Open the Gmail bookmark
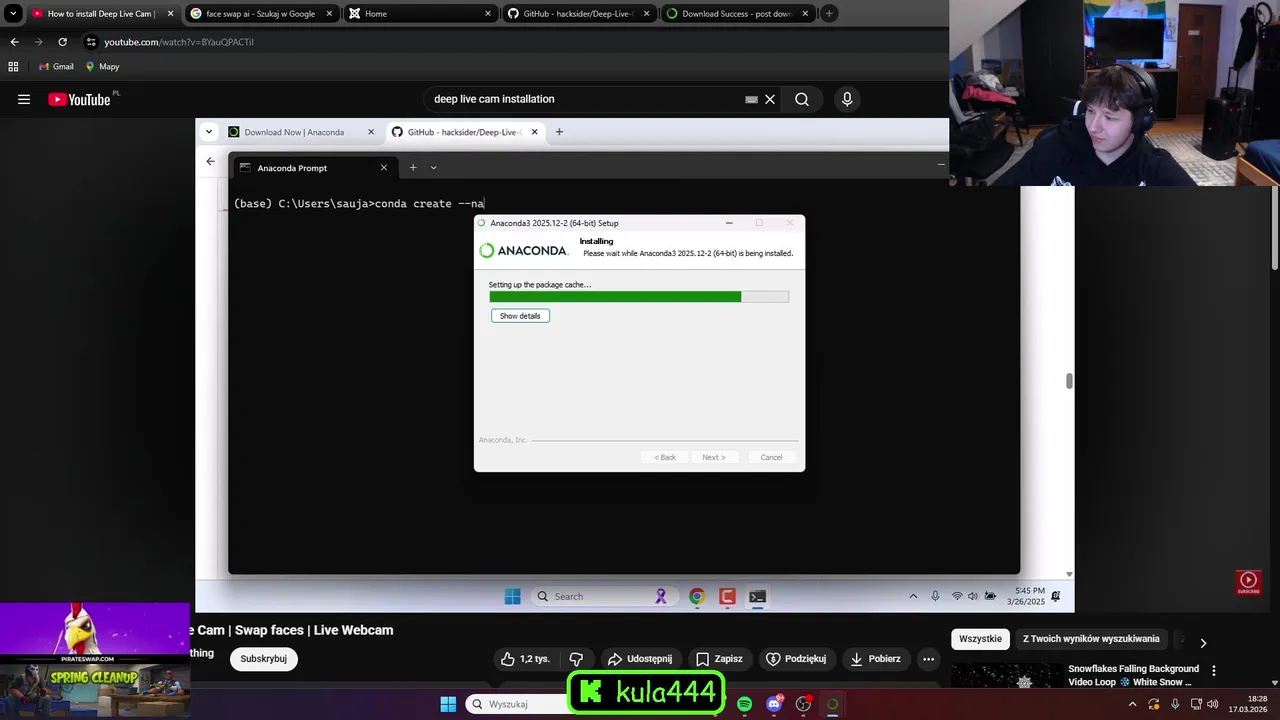Image resolution: width=1280 pixels, height=720 pixels. point(56,66)
